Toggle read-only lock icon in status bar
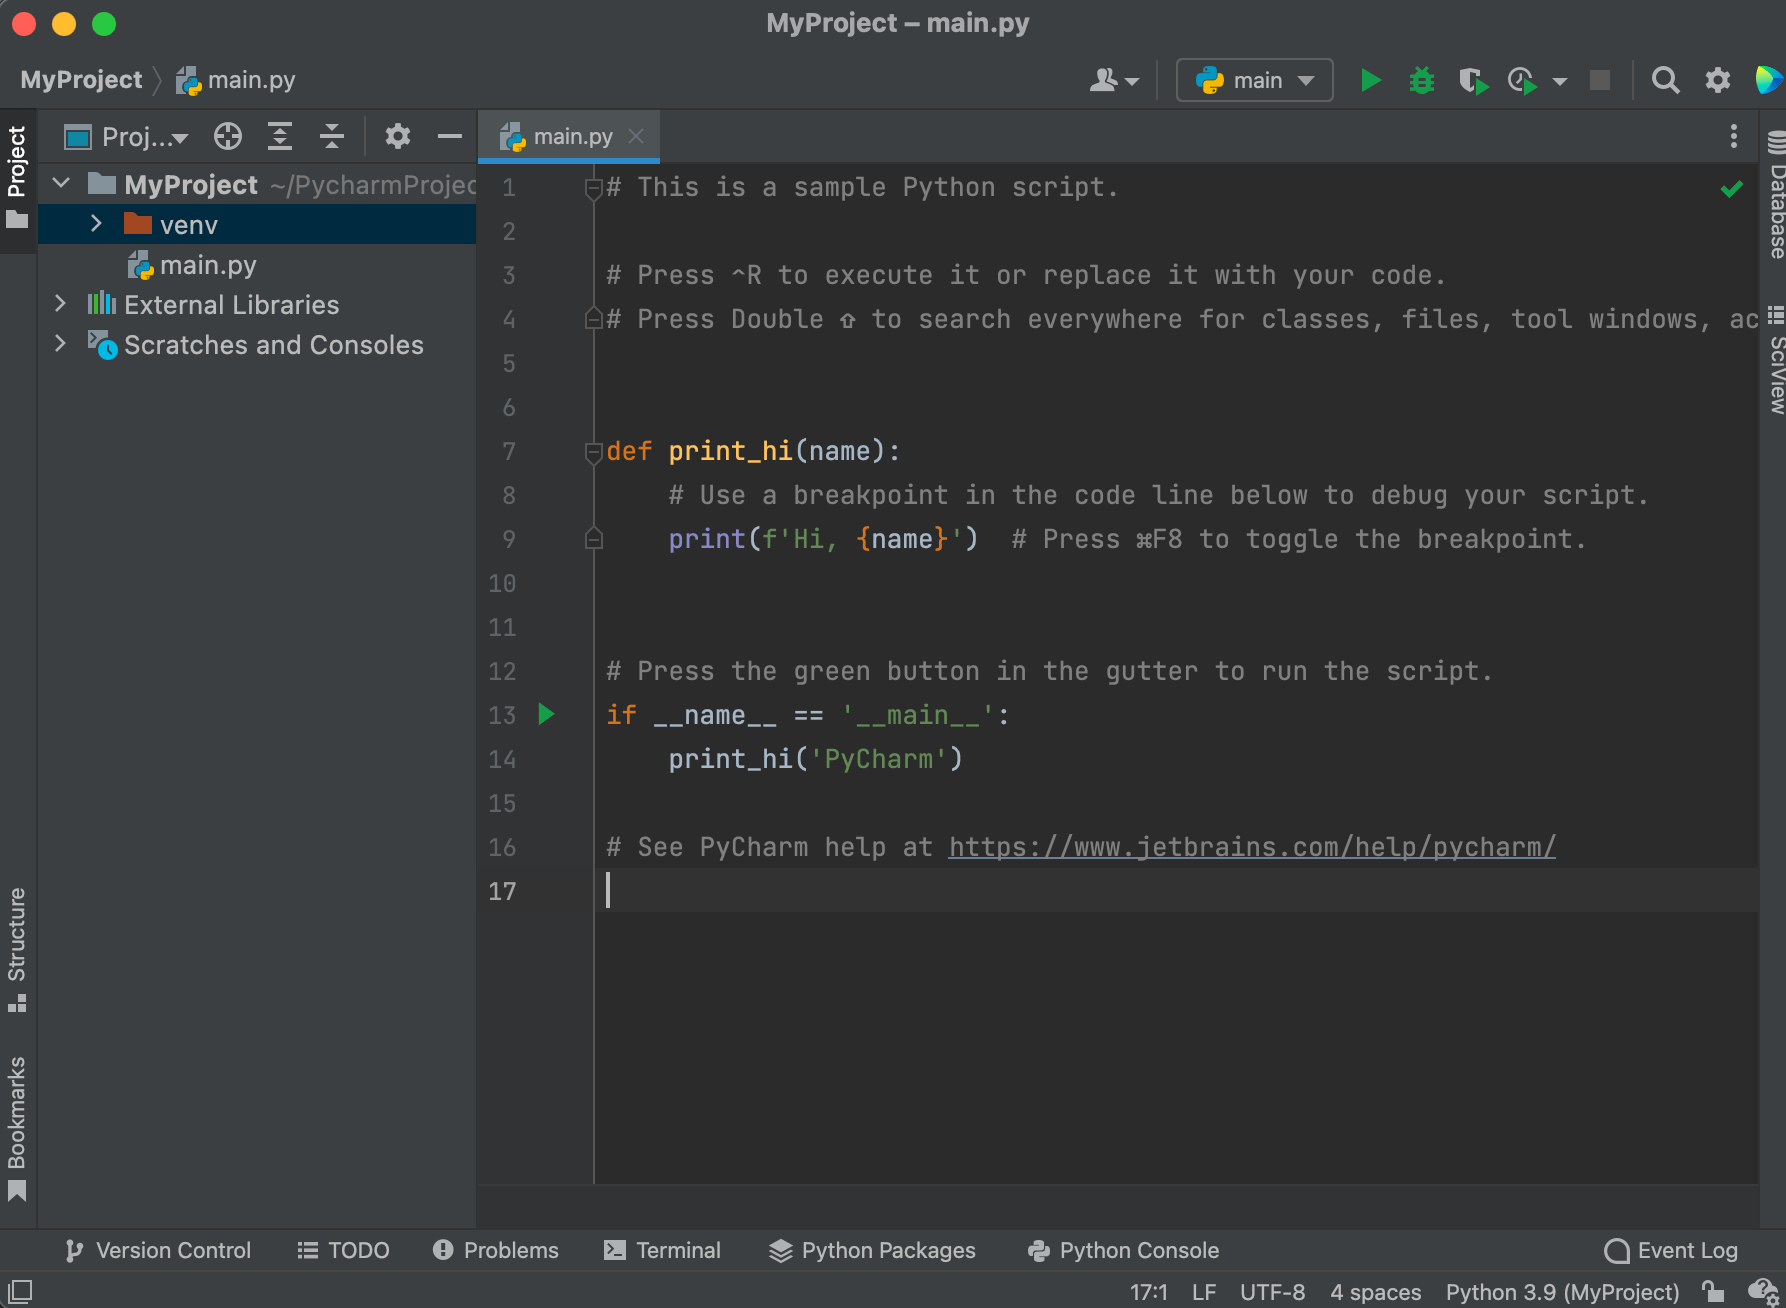Screen dimensions: 1786x1308 pos(1713,1291)
